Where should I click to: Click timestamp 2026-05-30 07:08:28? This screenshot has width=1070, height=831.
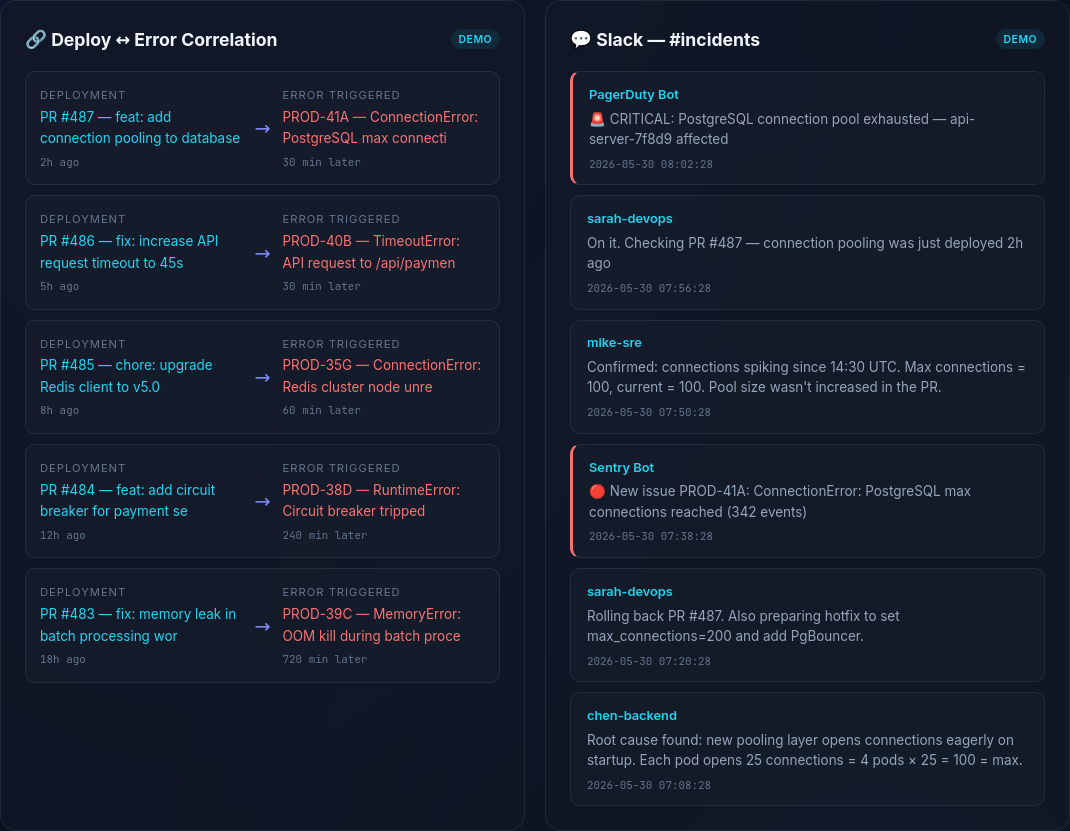pos(648,785)
